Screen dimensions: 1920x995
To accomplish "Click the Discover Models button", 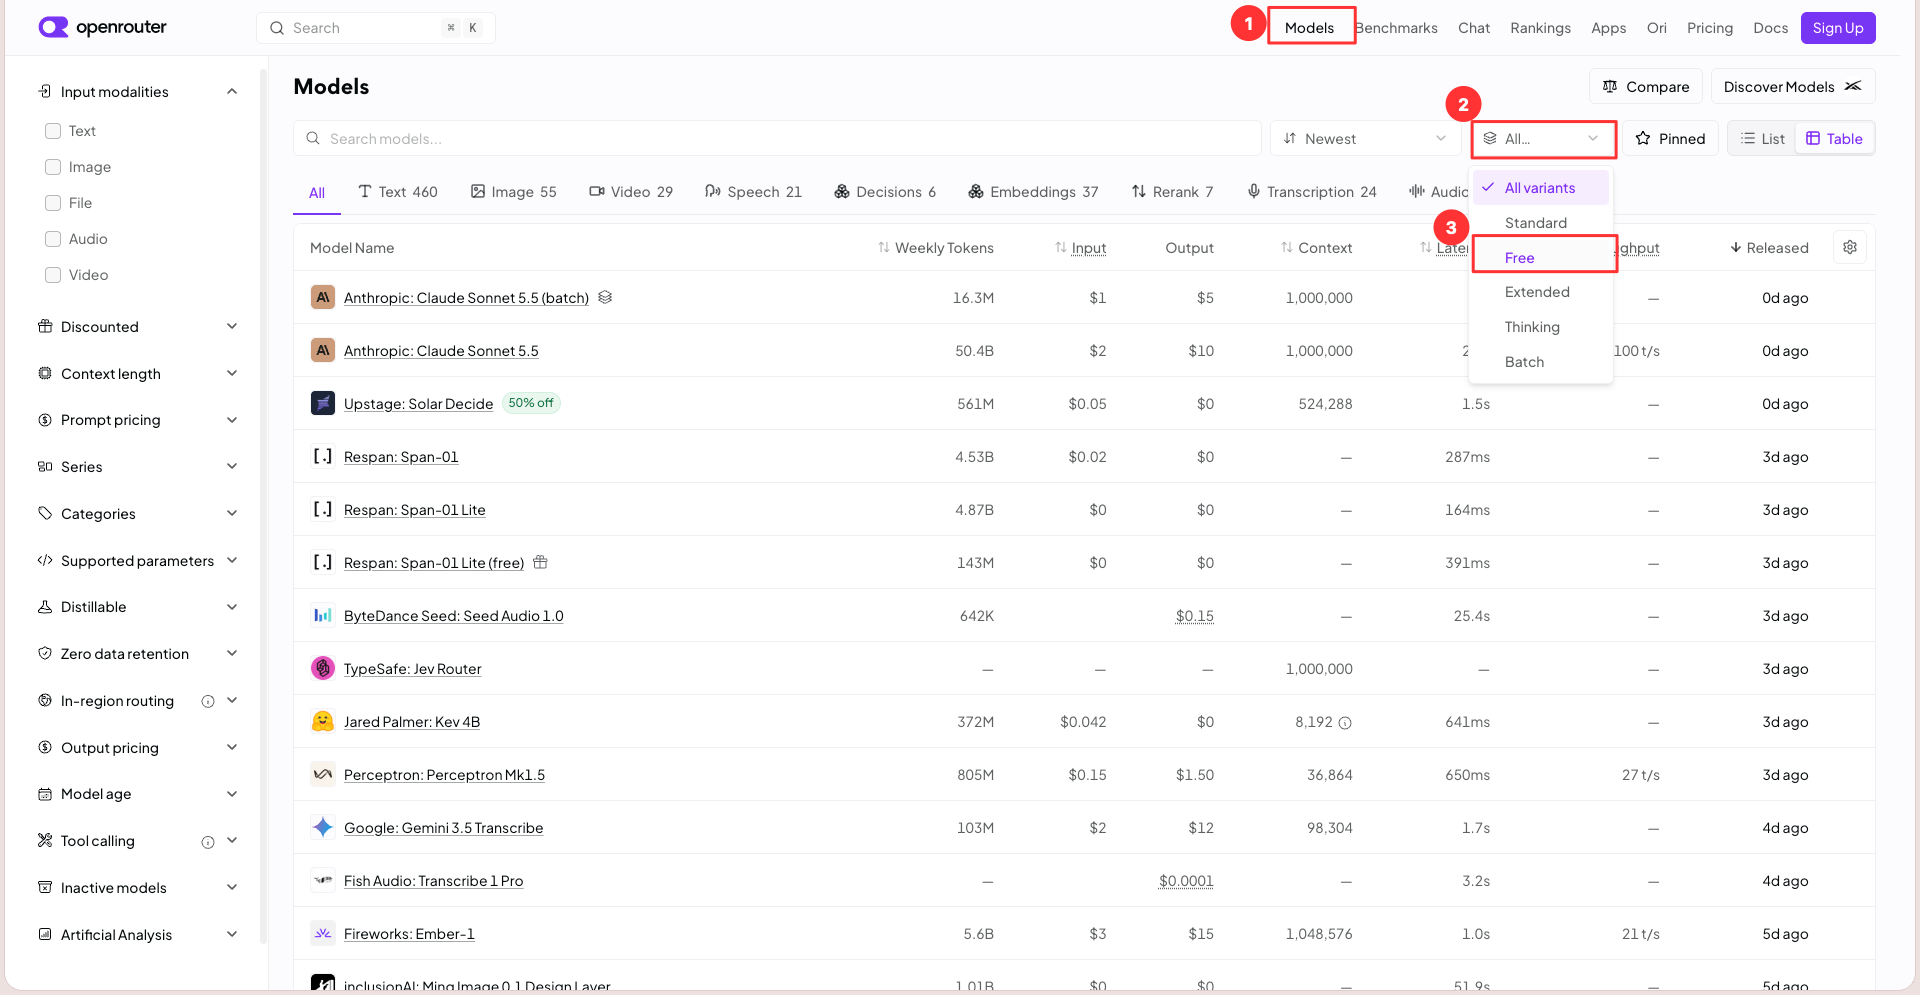I will 1793,86.
